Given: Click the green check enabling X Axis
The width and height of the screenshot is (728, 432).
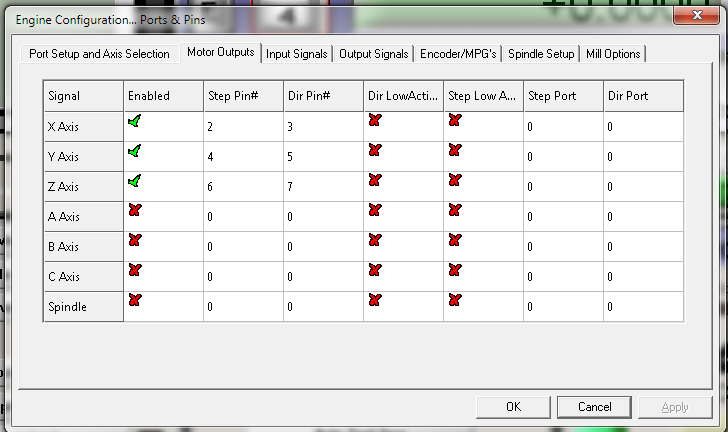Looking at the screenshot, I should [x=135, y=121].
